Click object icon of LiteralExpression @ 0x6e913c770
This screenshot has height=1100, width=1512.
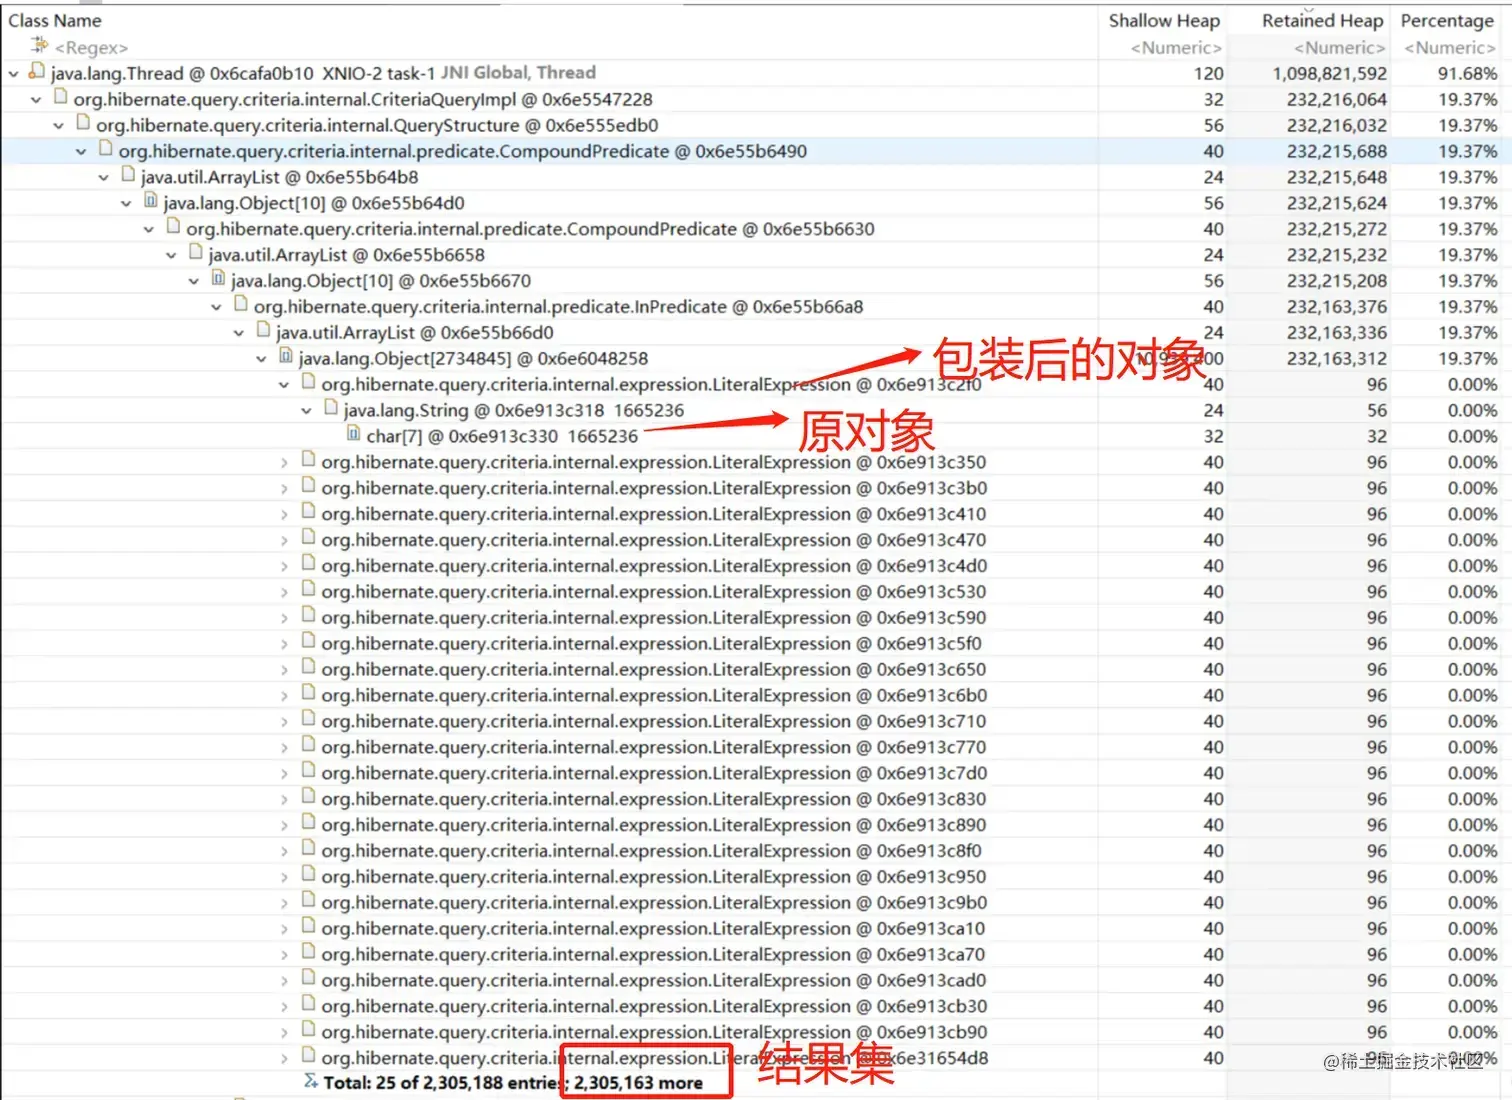[x=308, y=745]
